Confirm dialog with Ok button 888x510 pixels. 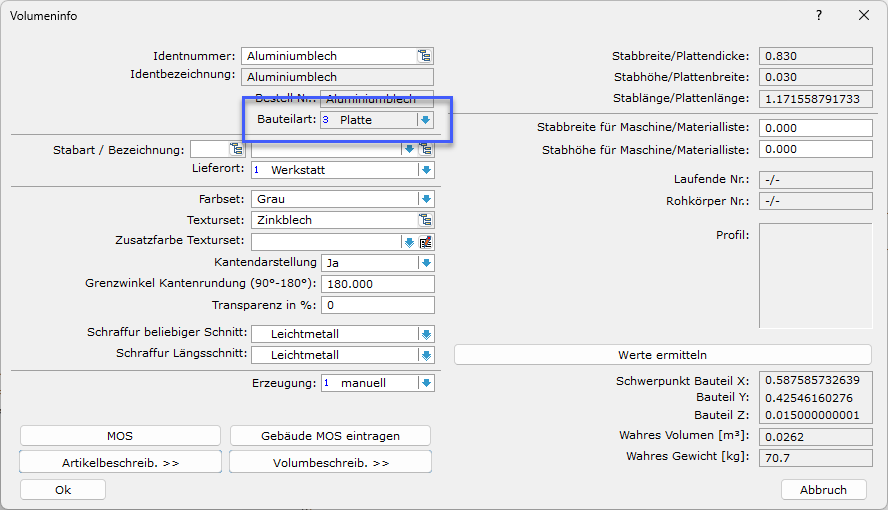pos(63,490)
